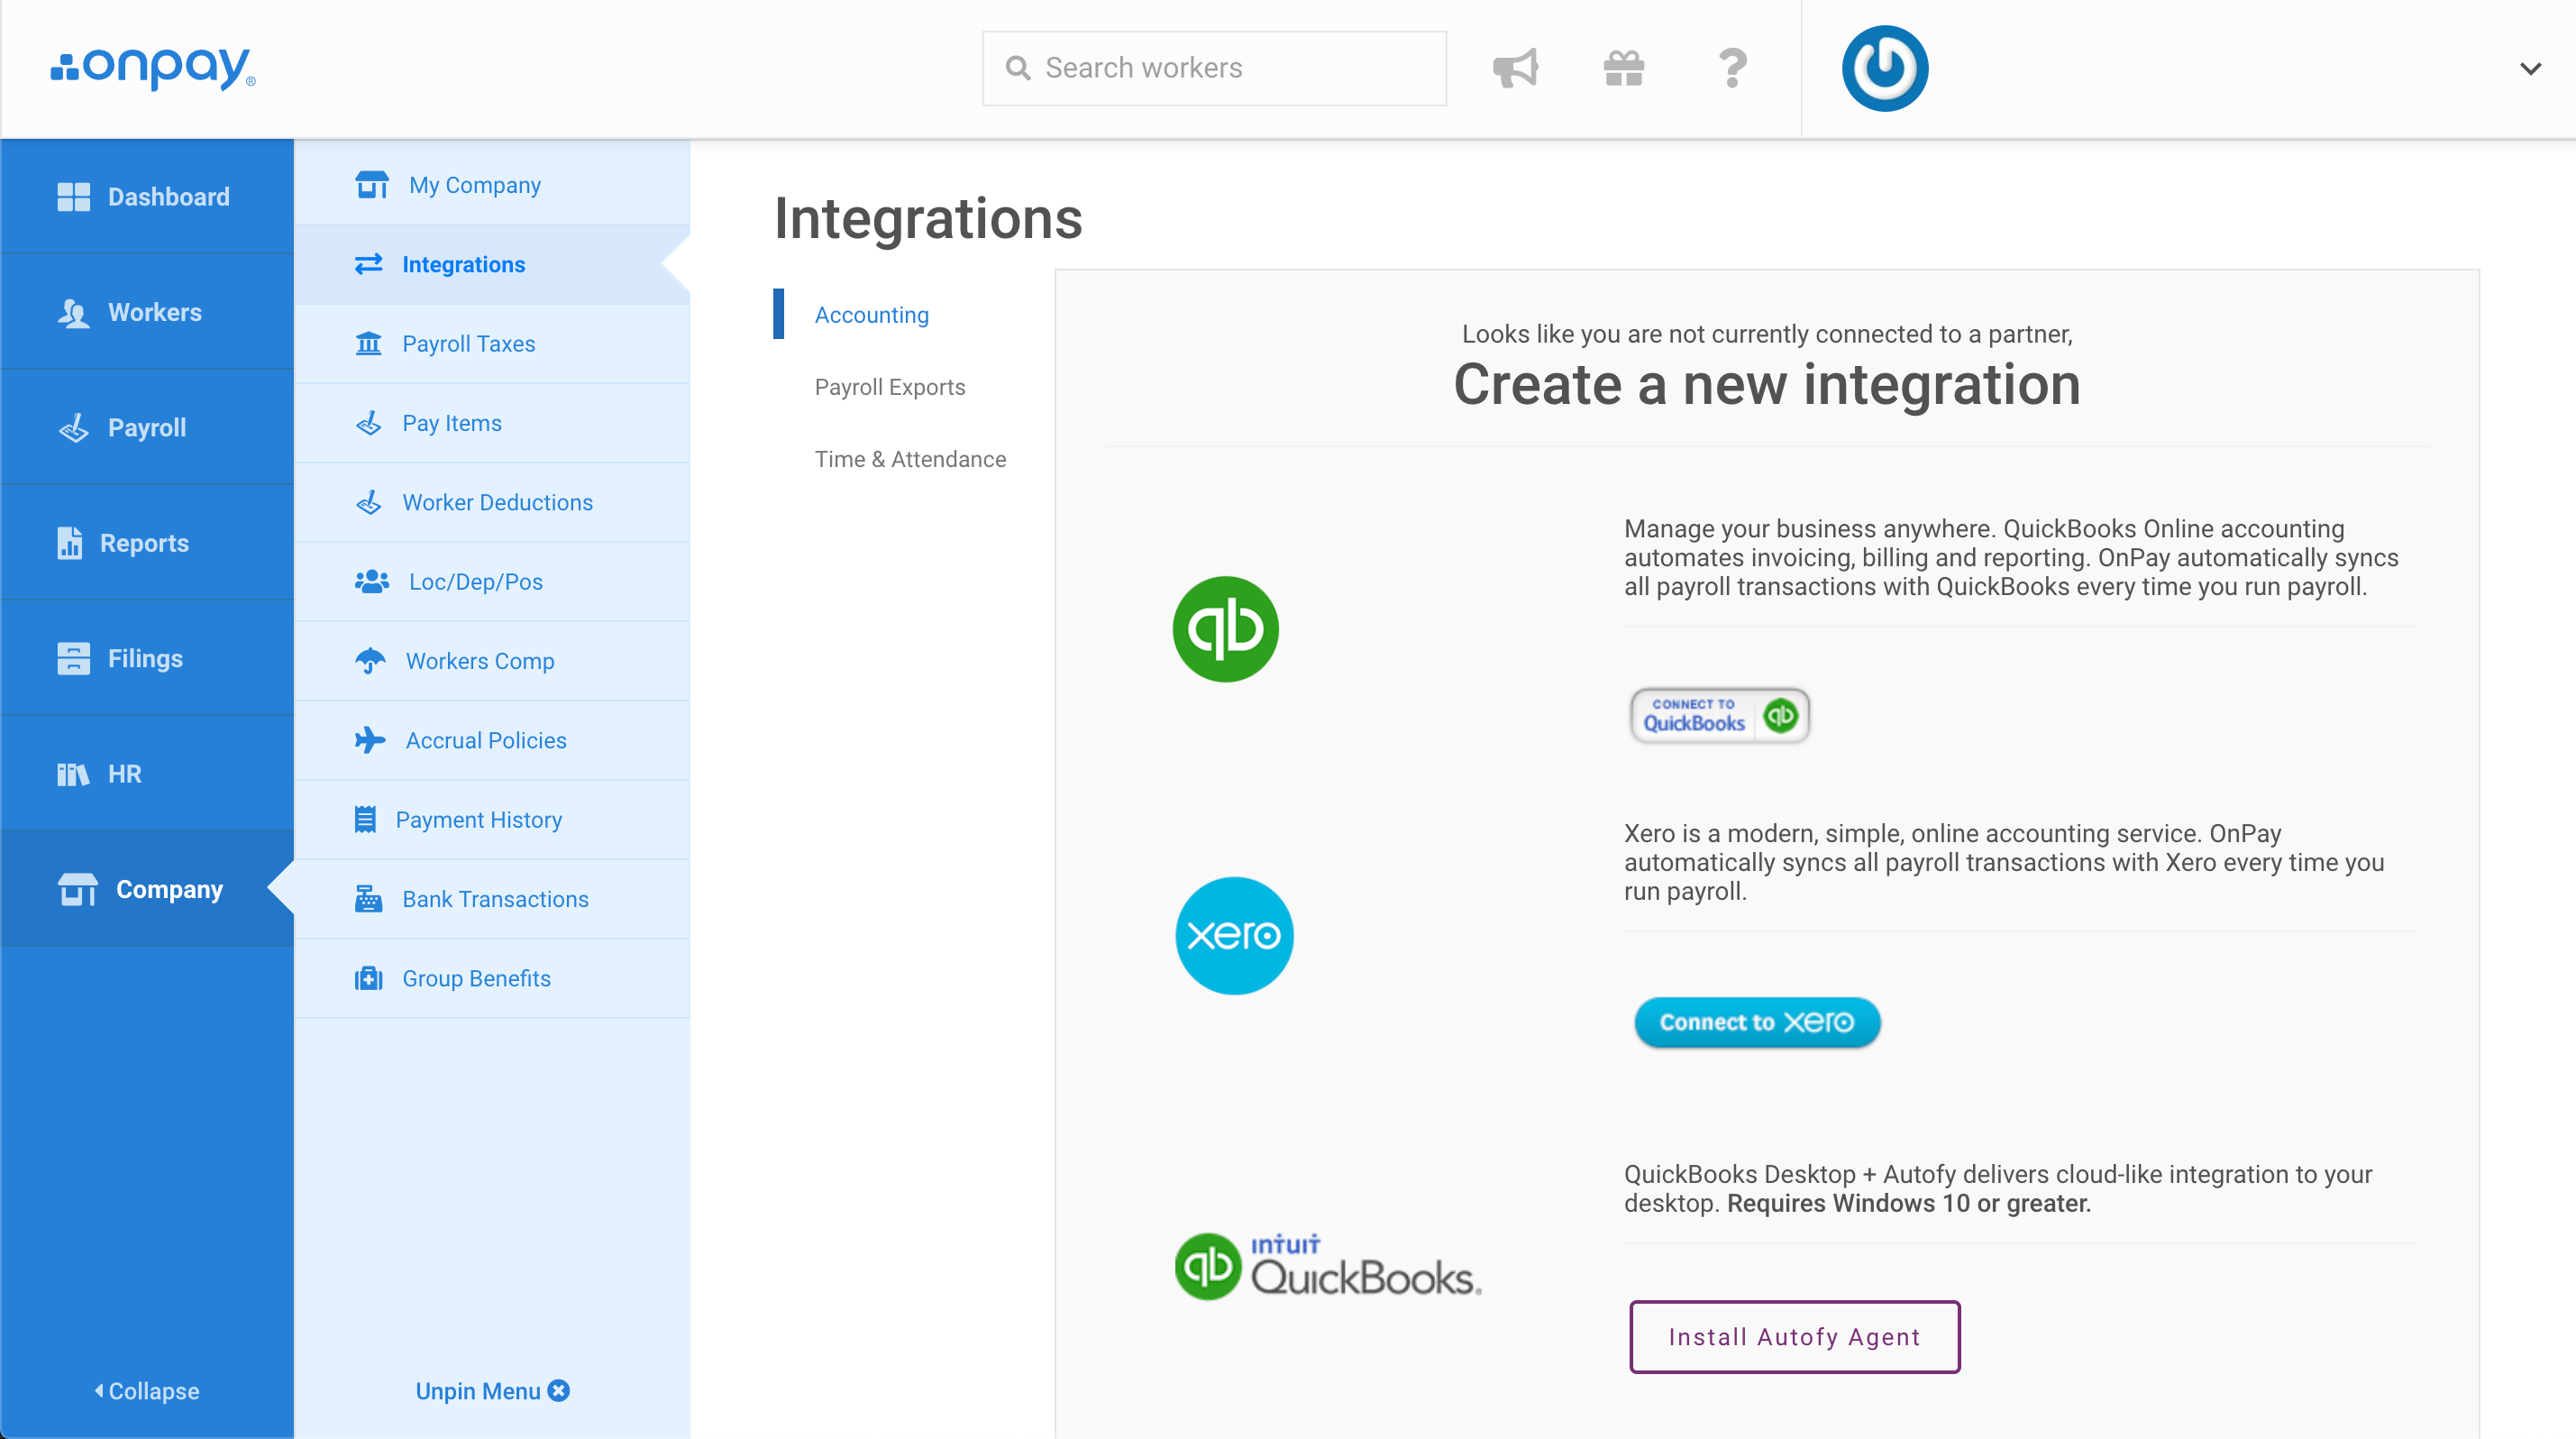Click the green QuickBooks Online logo
The width and height of the screenshot is (2576, 1439).
1225,629
